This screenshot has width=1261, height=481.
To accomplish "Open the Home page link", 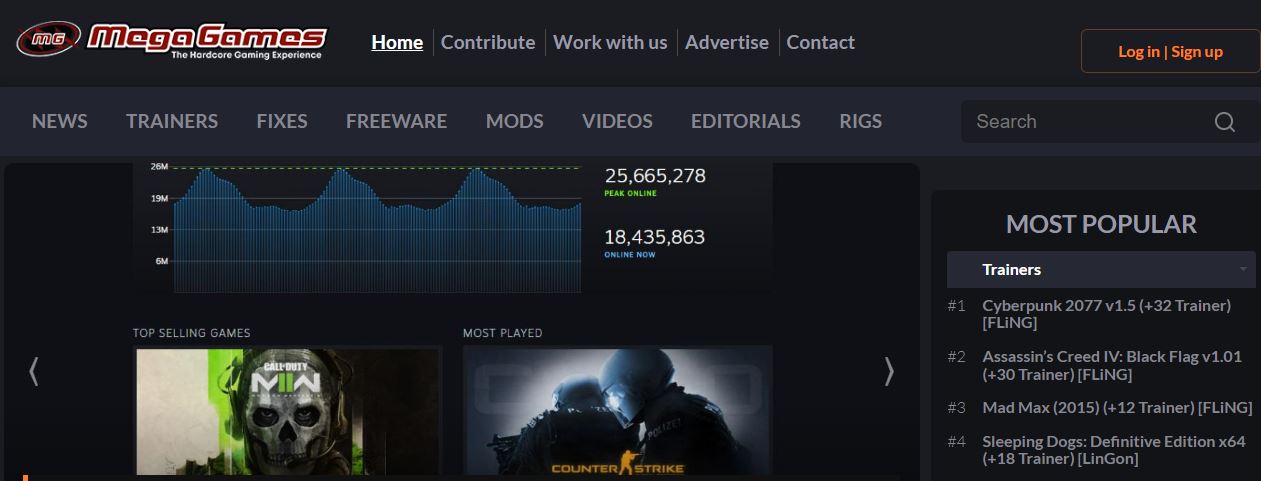I will [397, 42].
